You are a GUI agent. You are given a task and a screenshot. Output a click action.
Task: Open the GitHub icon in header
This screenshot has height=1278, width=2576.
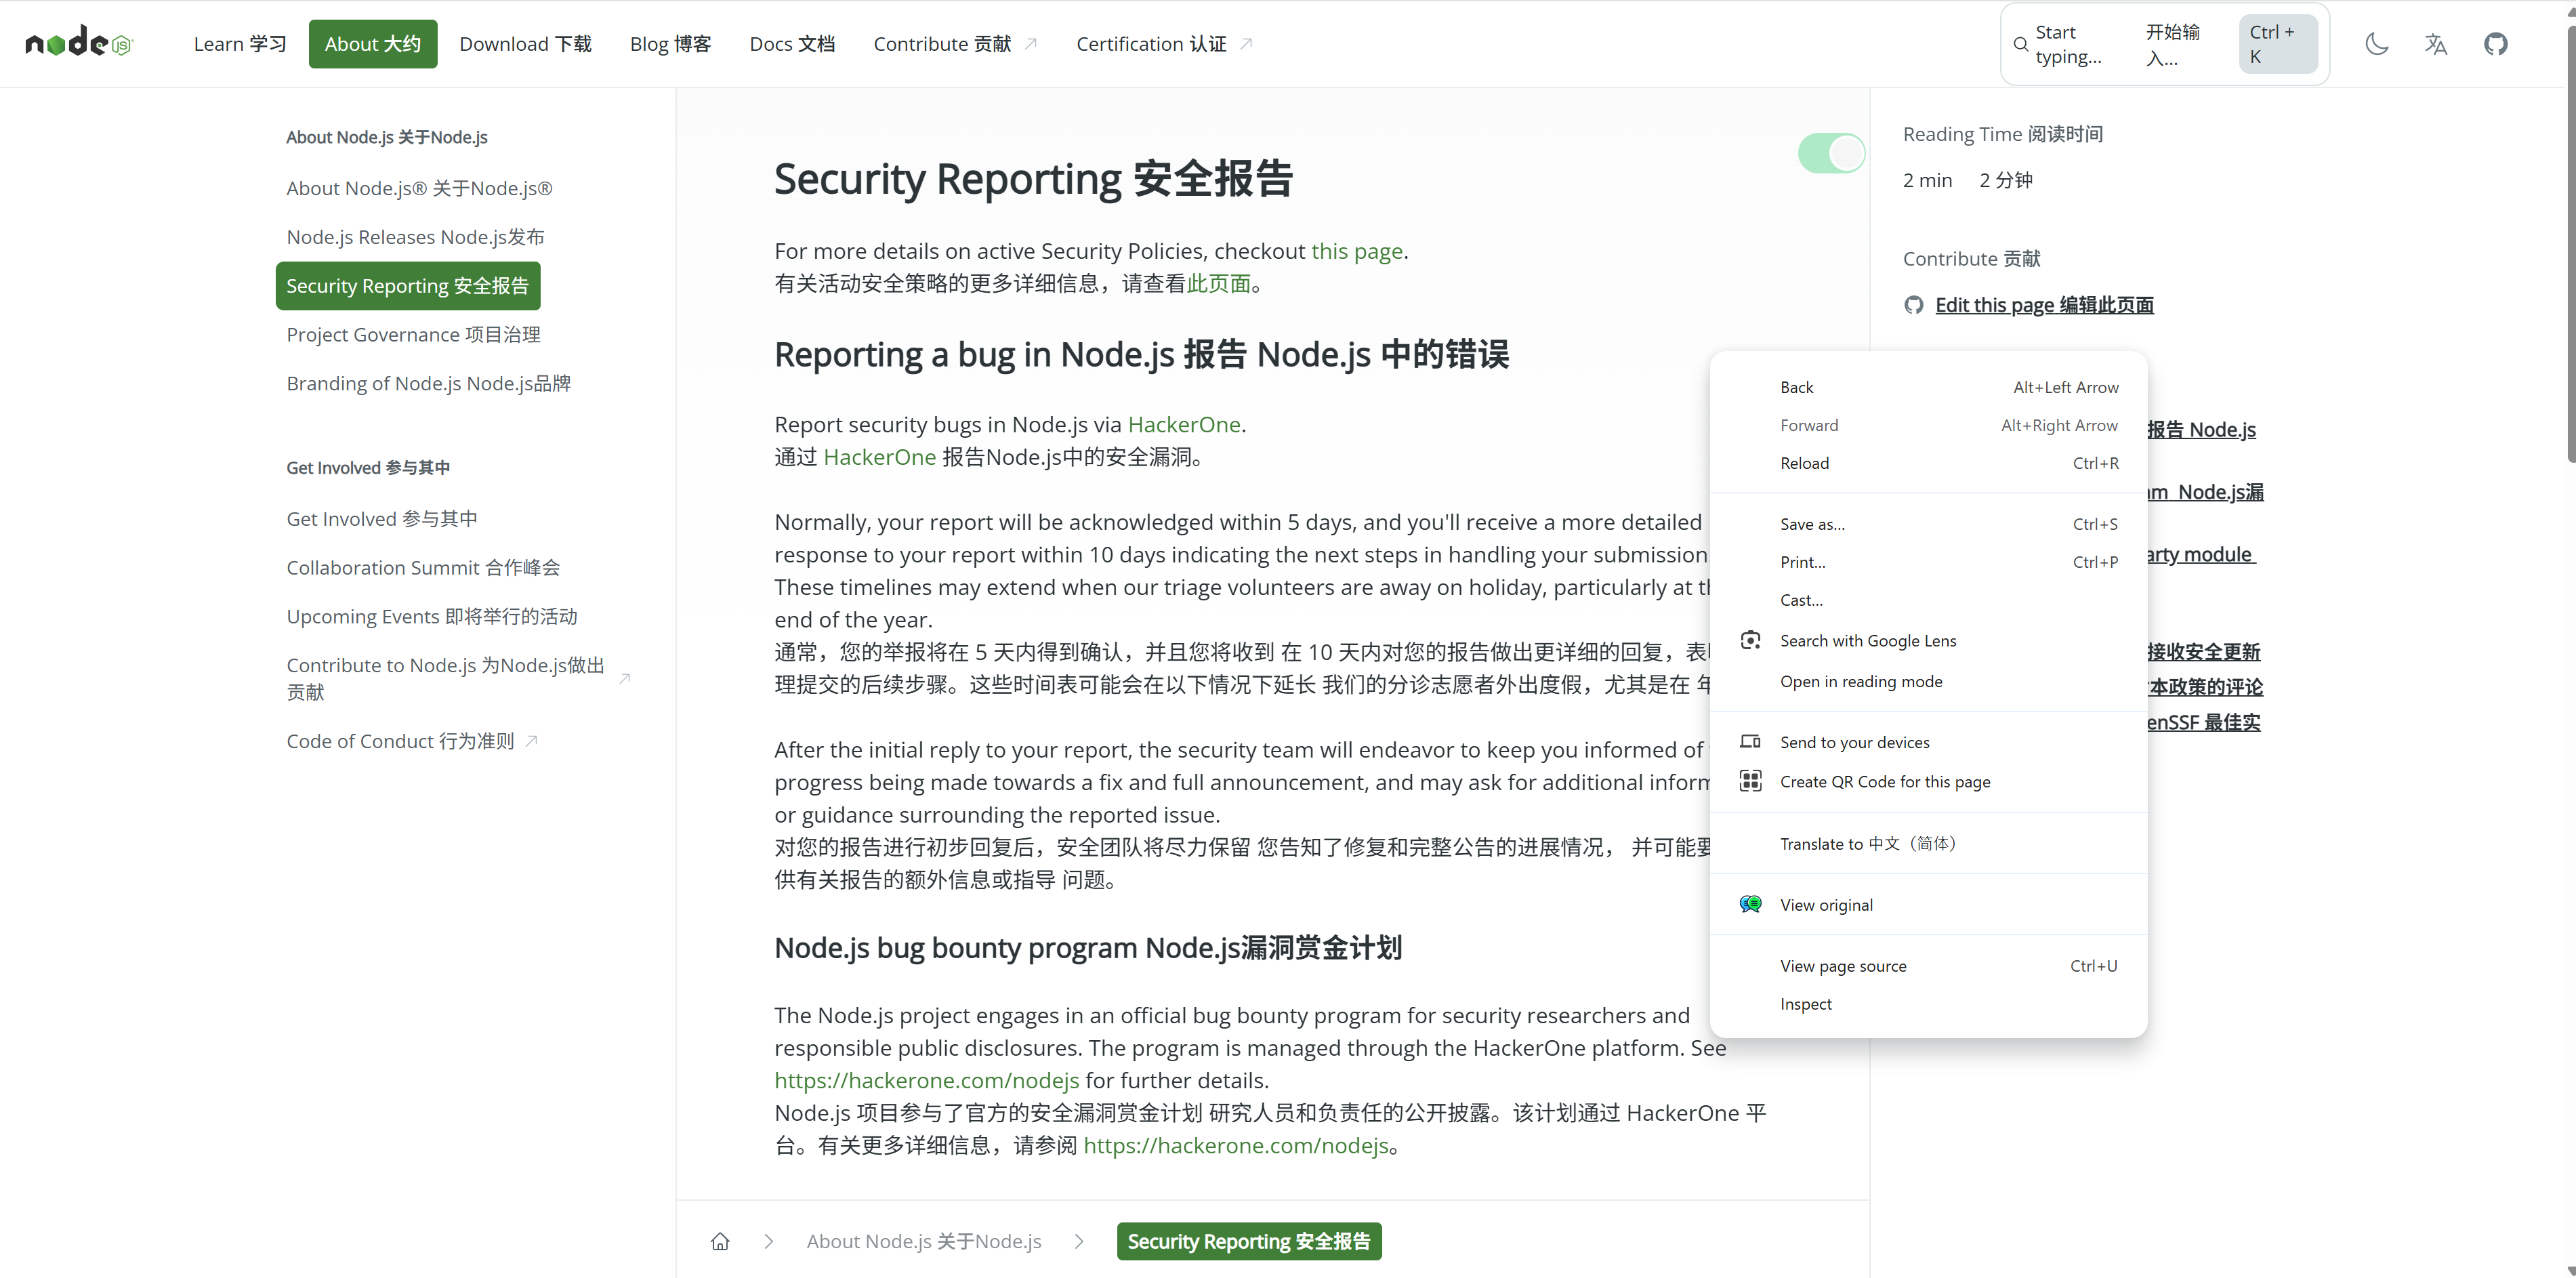tap(2495, 44)
